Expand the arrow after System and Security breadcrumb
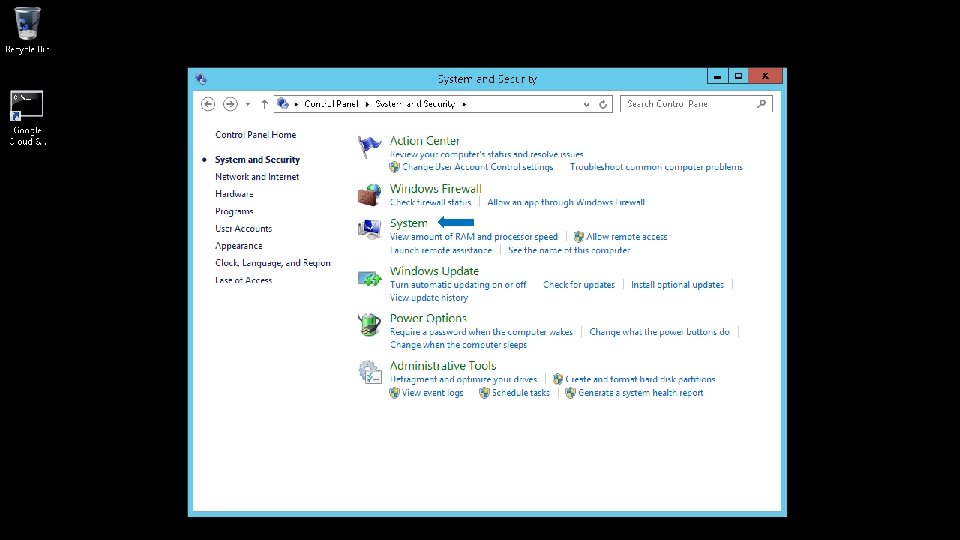Viewport: 960px width, 540px height. click(464, 104)
